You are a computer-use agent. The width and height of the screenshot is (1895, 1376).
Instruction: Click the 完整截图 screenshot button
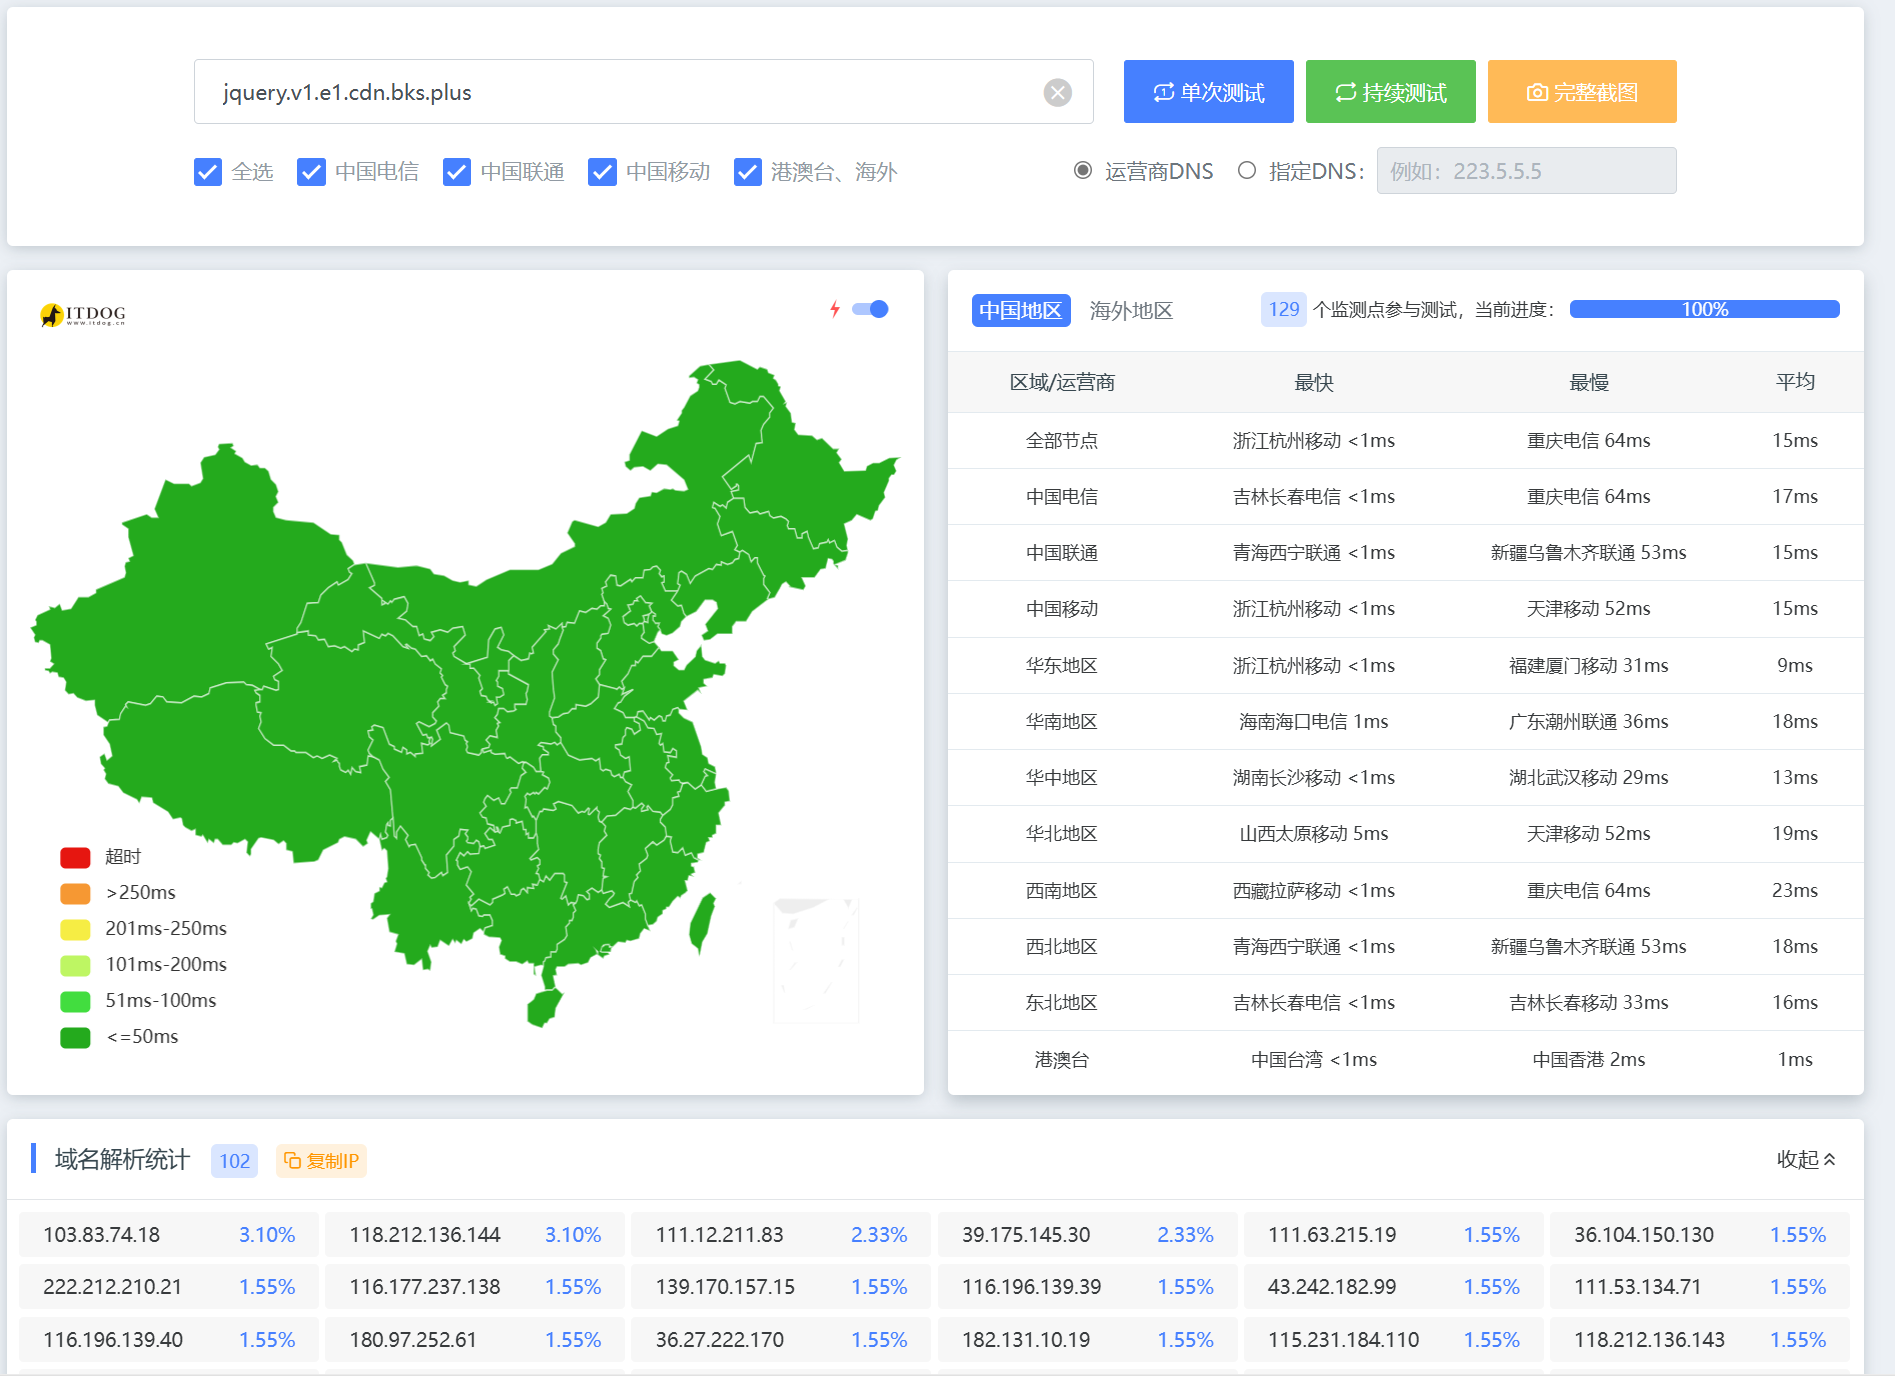pos(1581,92)
